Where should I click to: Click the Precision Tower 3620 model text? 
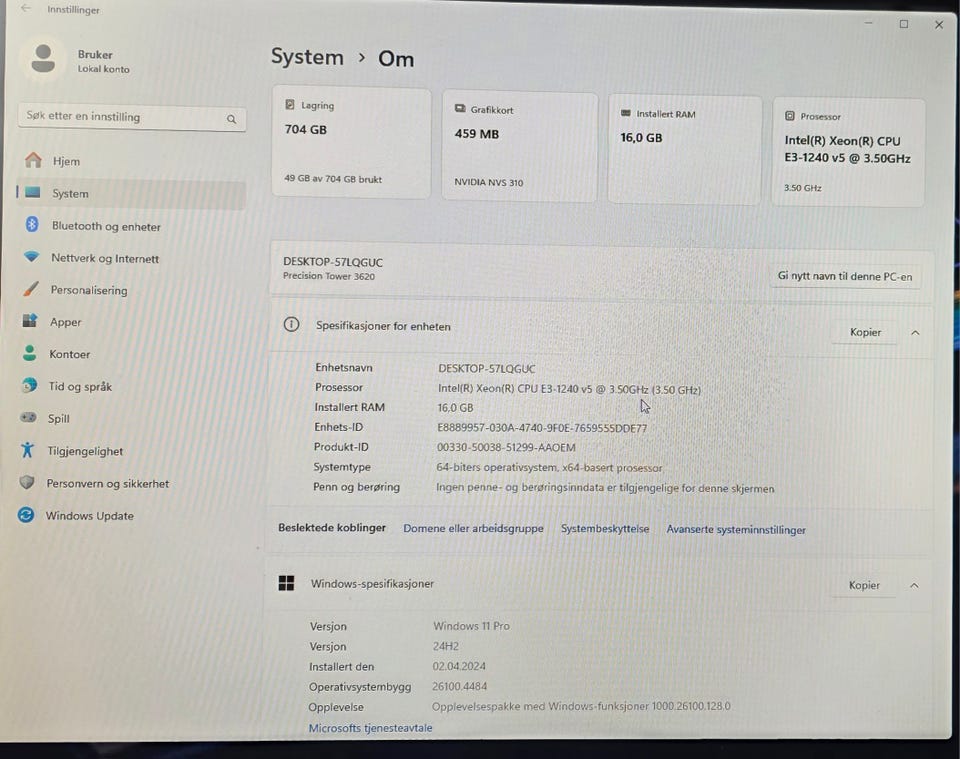click(329, 276)
